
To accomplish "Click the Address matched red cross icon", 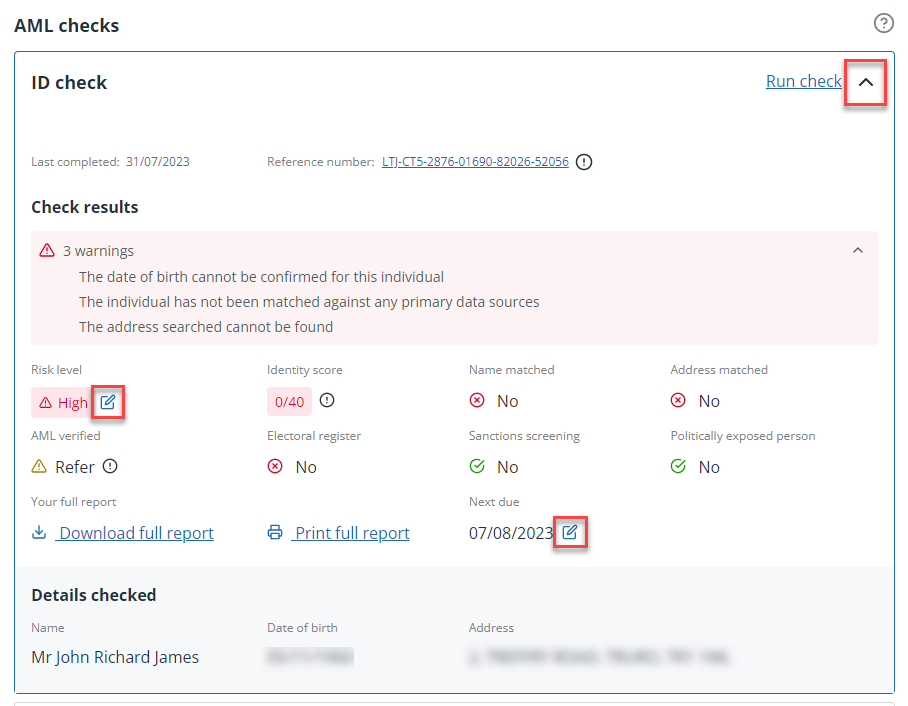I will click(678, 401).
